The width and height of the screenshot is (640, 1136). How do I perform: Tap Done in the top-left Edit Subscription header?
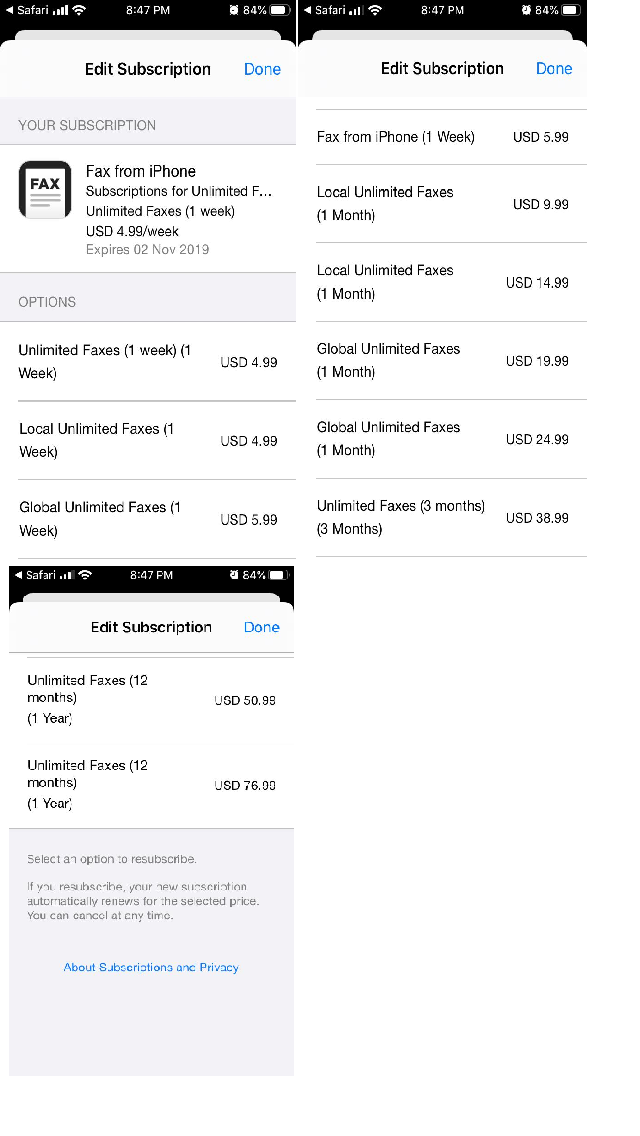click(x=262, y=69)
